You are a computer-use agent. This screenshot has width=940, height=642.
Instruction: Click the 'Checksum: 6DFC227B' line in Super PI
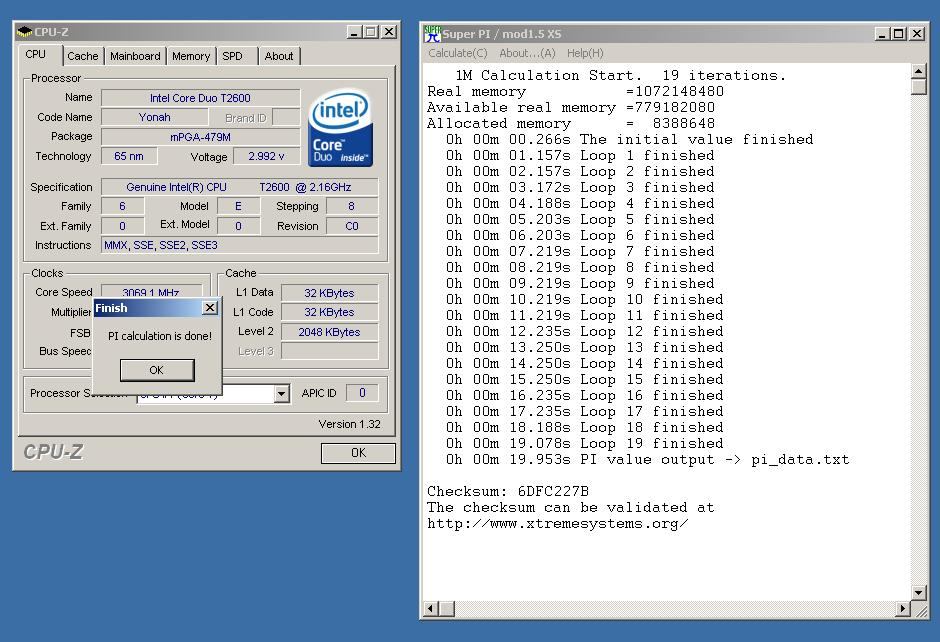click(x=508, y=492)
